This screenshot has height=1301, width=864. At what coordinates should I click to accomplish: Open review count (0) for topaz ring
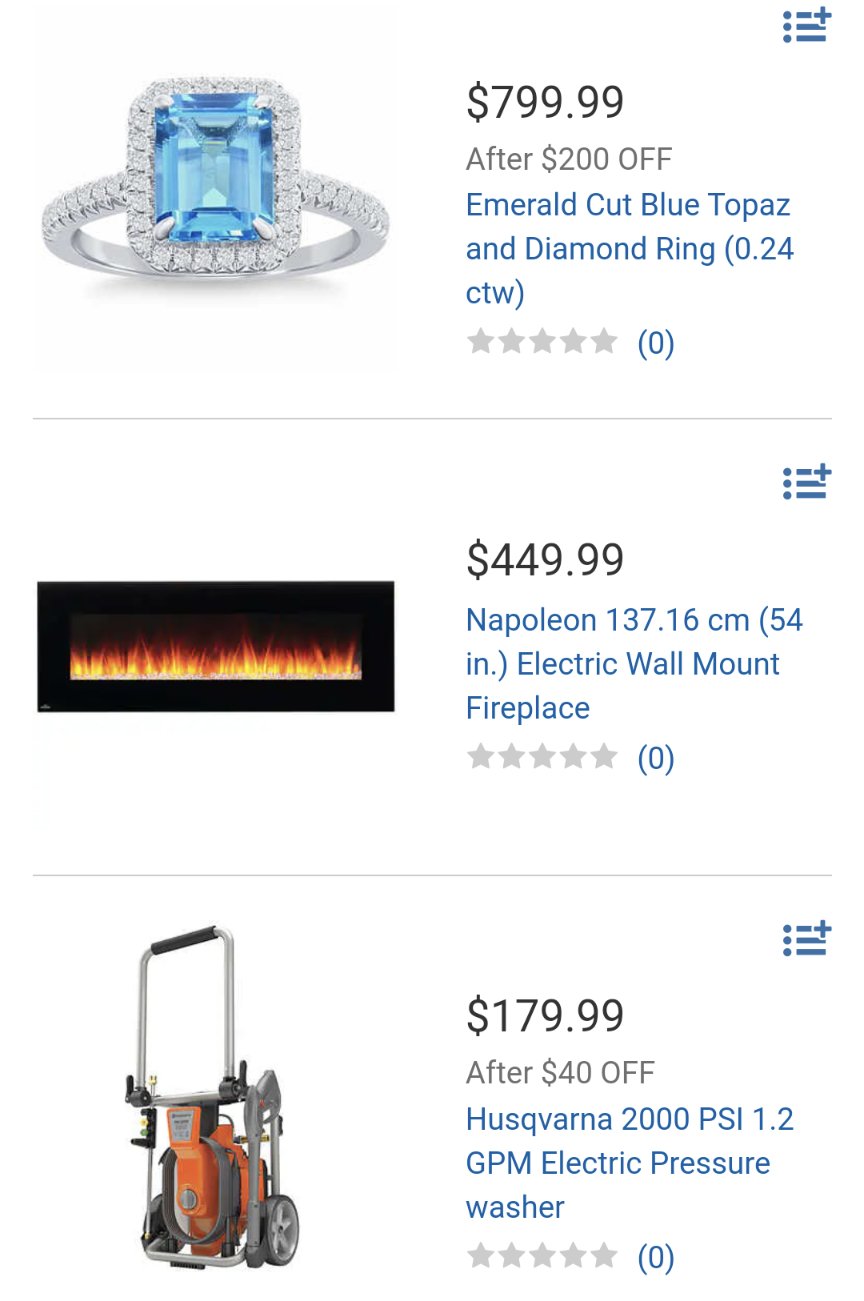click(656, 343)
